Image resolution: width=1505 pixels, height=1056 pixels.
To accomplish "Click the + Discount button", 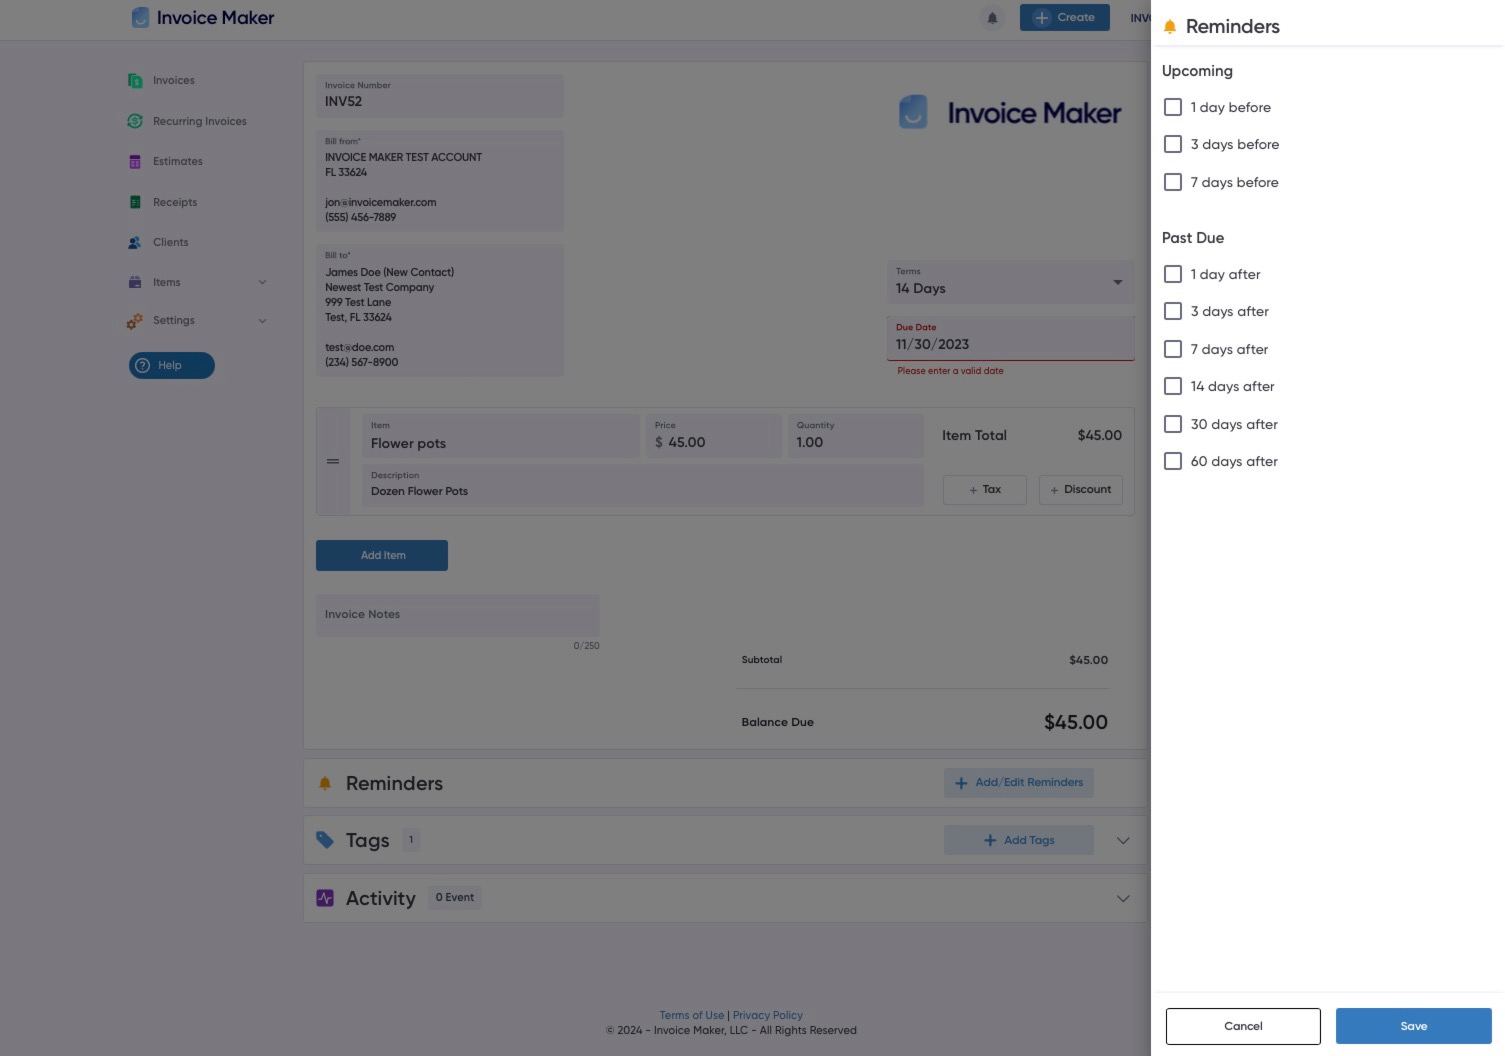I will coord(1080,490).
